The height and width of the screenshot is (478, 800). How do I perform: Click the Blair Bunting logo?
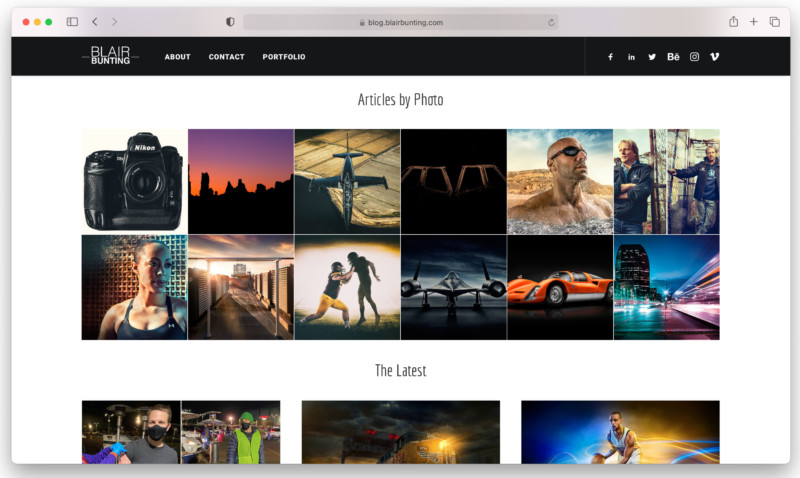110,56
